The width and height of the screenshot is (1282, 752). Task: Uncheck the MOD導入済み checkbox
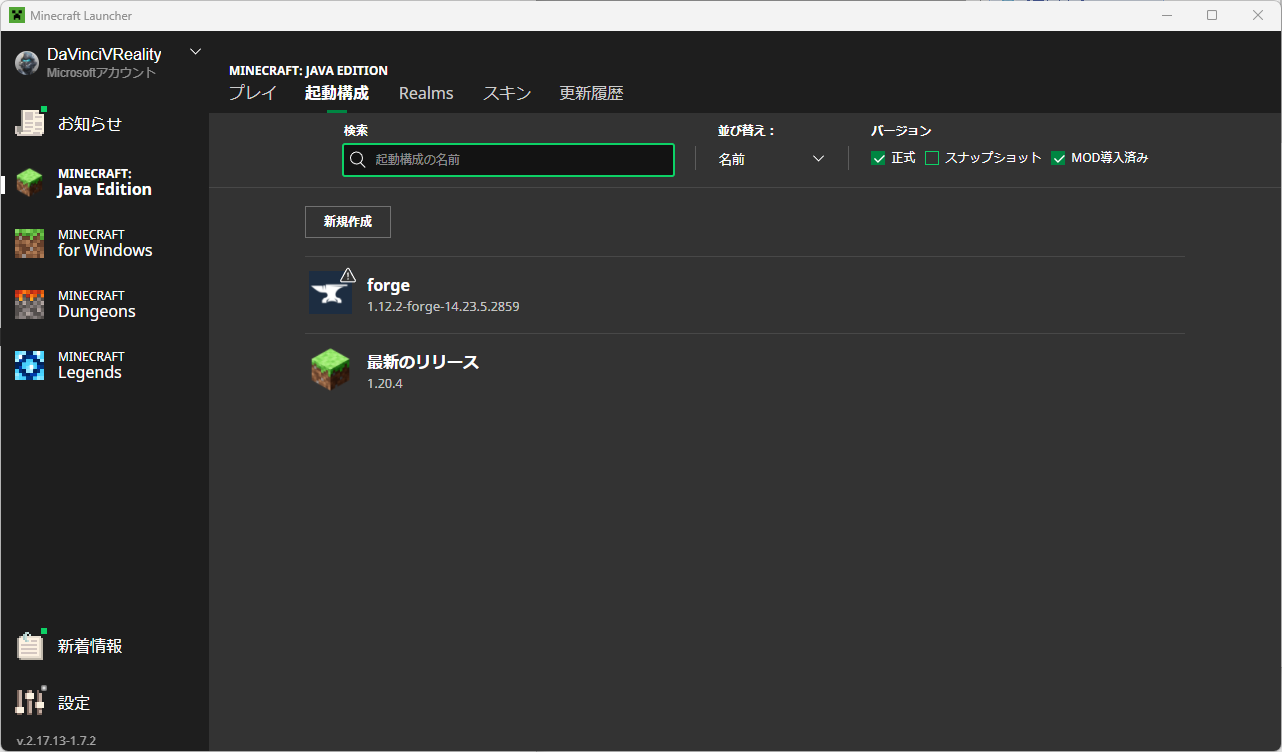pyautogui.click(x=1058, y=158)
